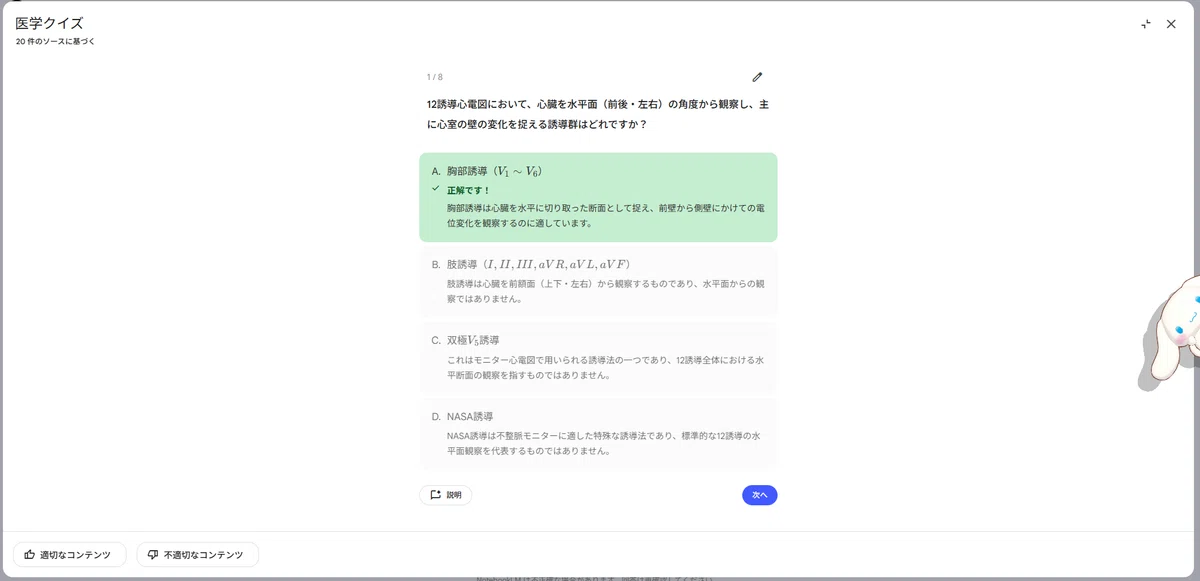Click the green checkmark icon beside 正解です！
Screen dimensions: 1200x581
pos(435,188)
